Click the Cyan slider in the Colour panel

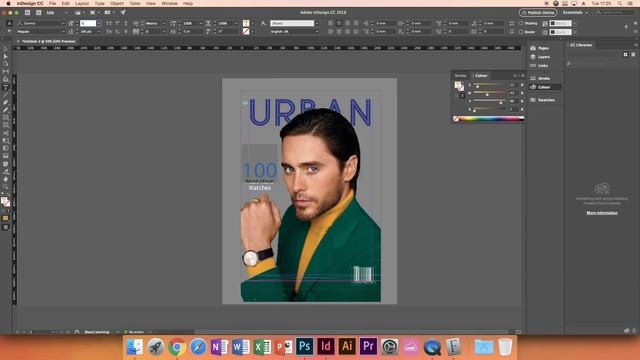click(x=489, y=85)
